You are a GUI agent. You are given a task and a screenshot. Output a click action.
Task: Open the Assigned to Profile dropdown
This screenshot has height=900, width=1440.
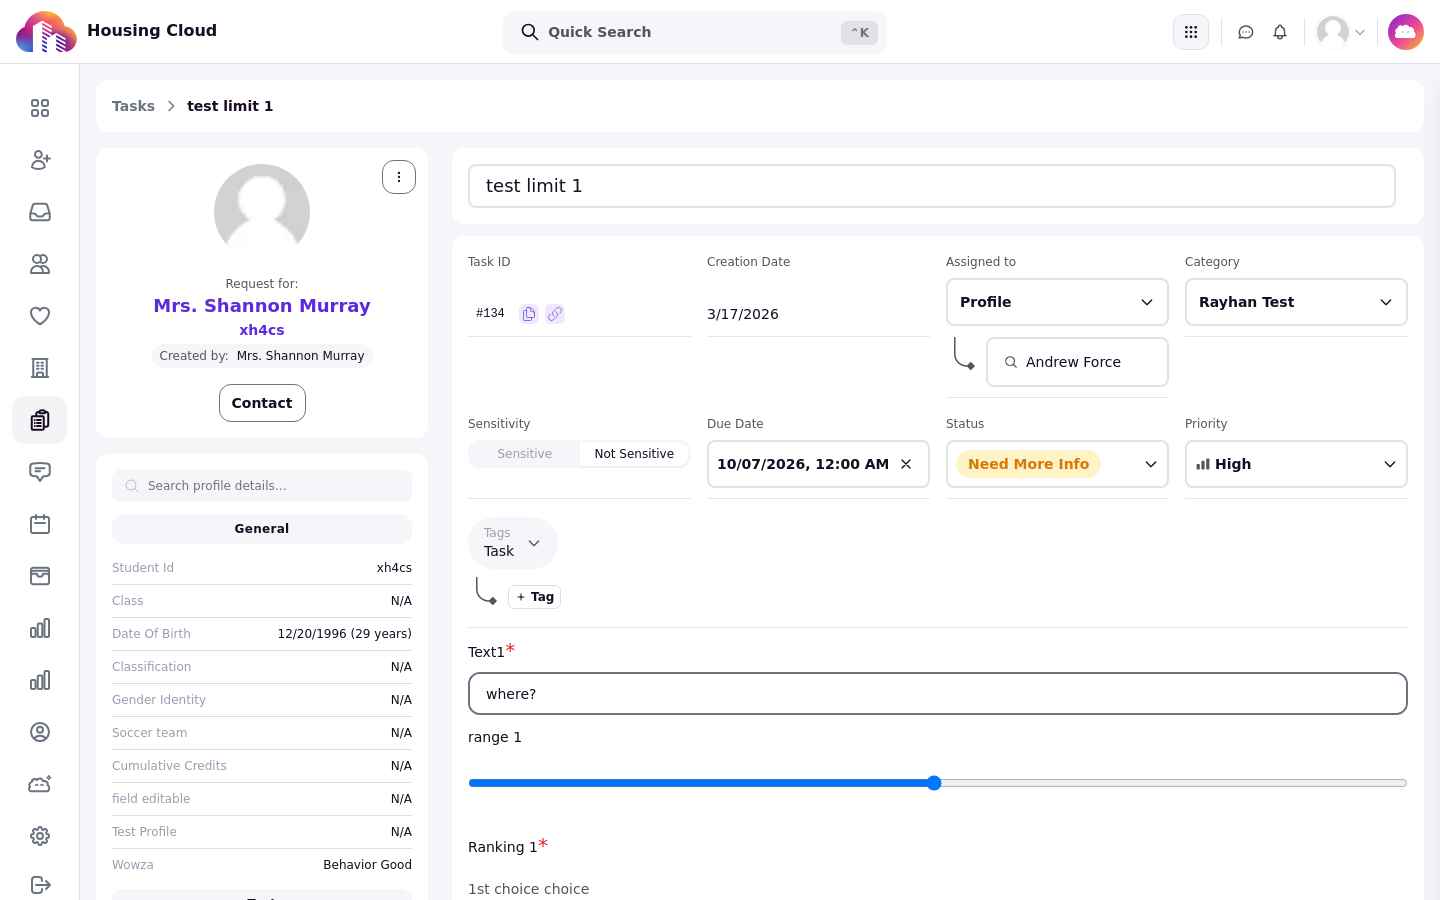[x=1057, y=302]
